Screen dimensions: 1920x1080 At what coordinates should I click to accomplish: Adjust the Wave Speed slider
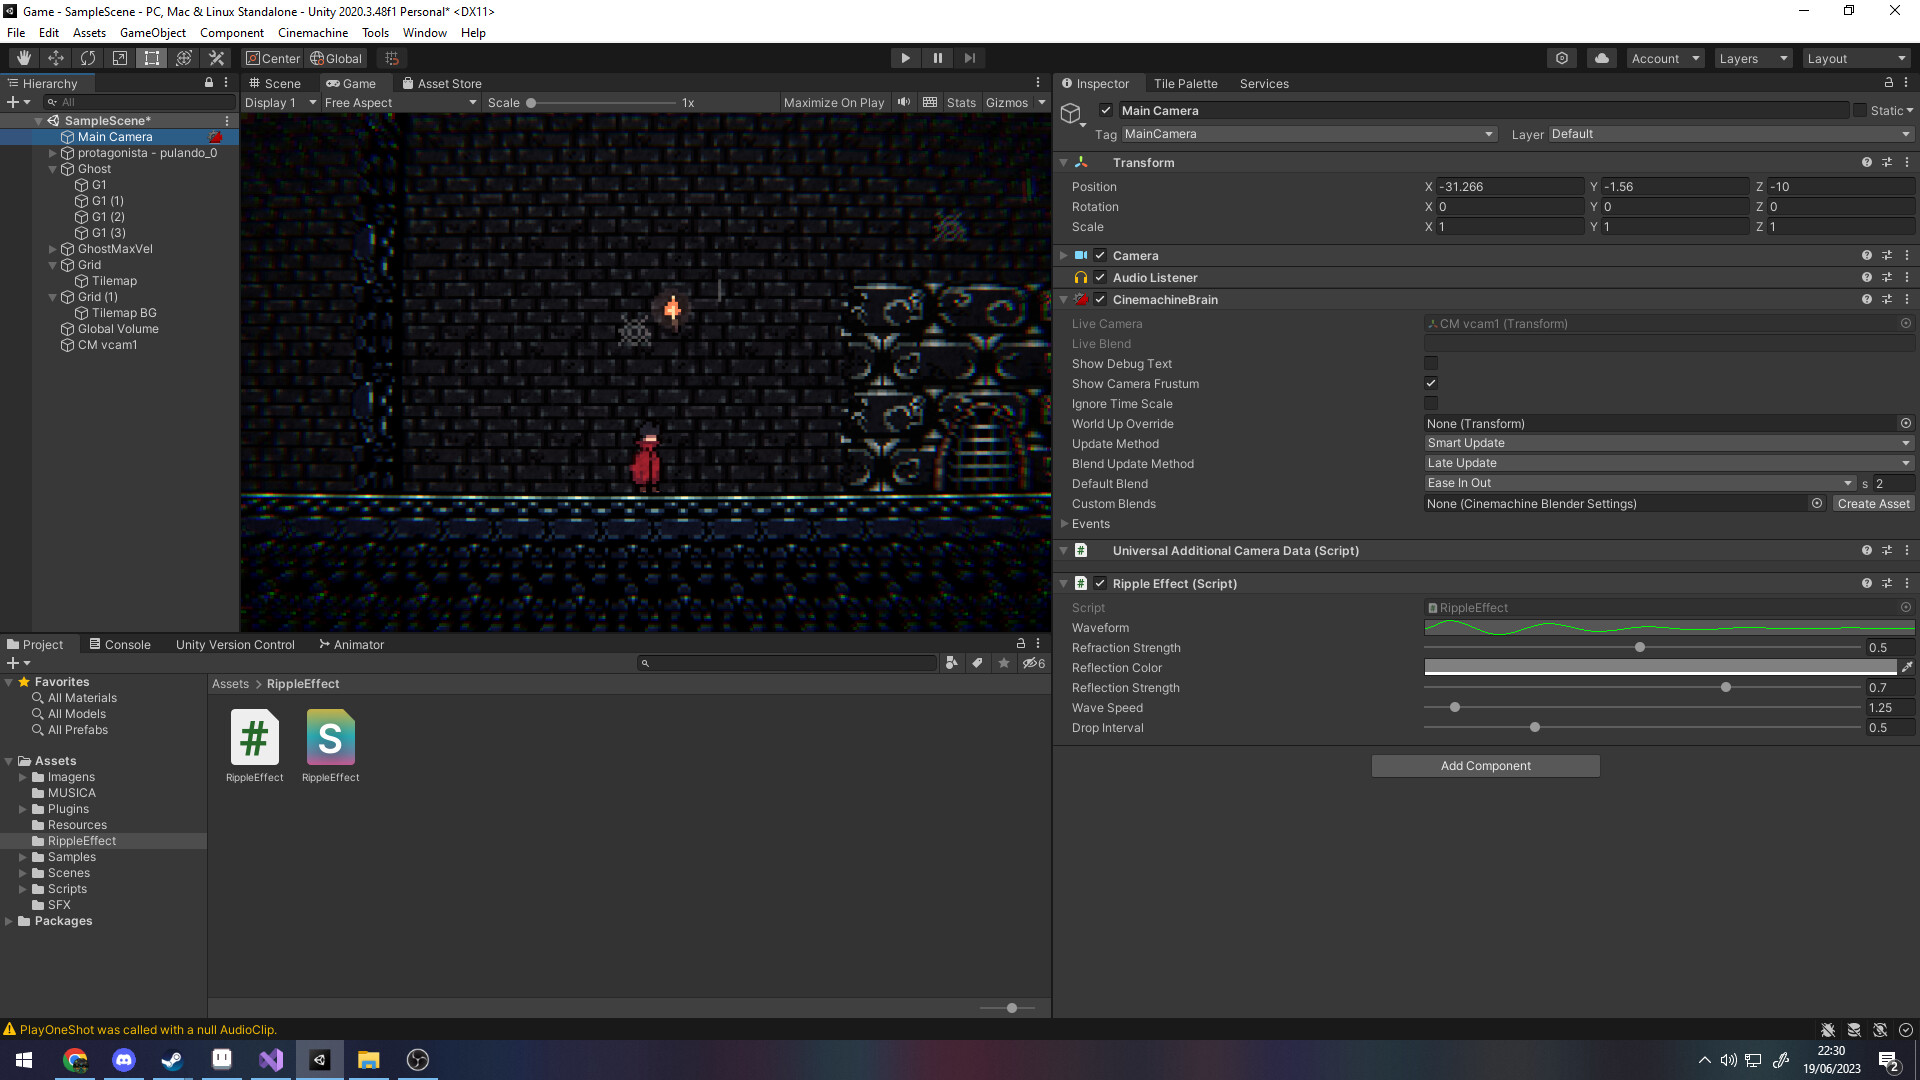pyautogui.click(x=1454, y=707)
